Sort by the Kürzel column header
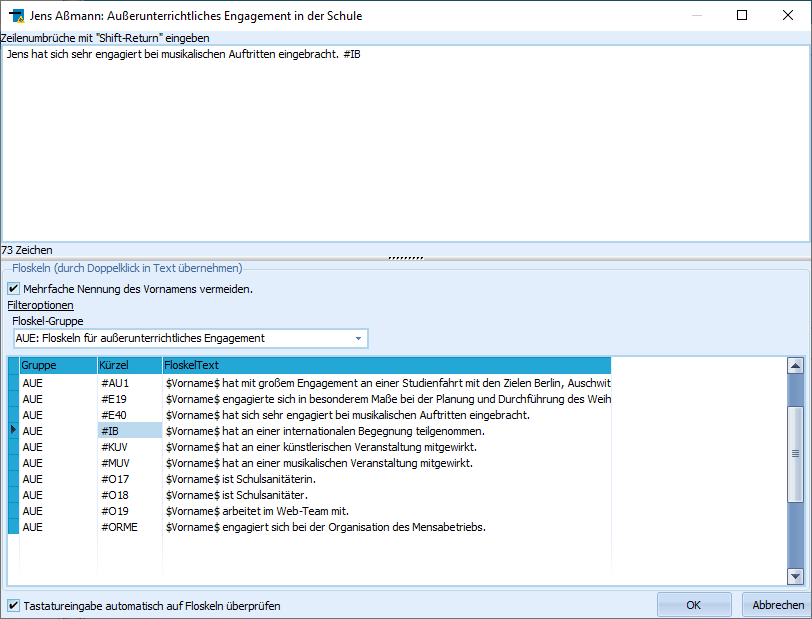Screen dimensions: 812x619 [129, 365]
